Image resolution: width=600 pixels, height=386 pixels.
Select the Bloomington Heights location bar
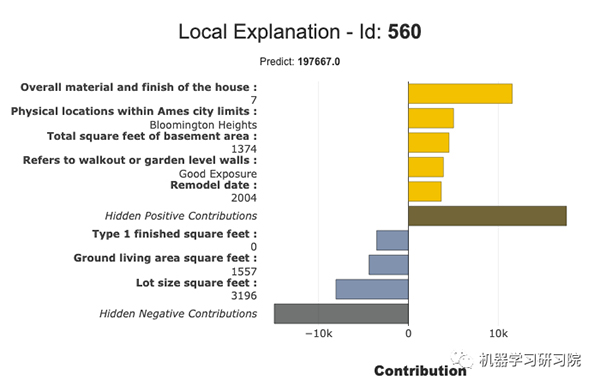click(431, 118)
